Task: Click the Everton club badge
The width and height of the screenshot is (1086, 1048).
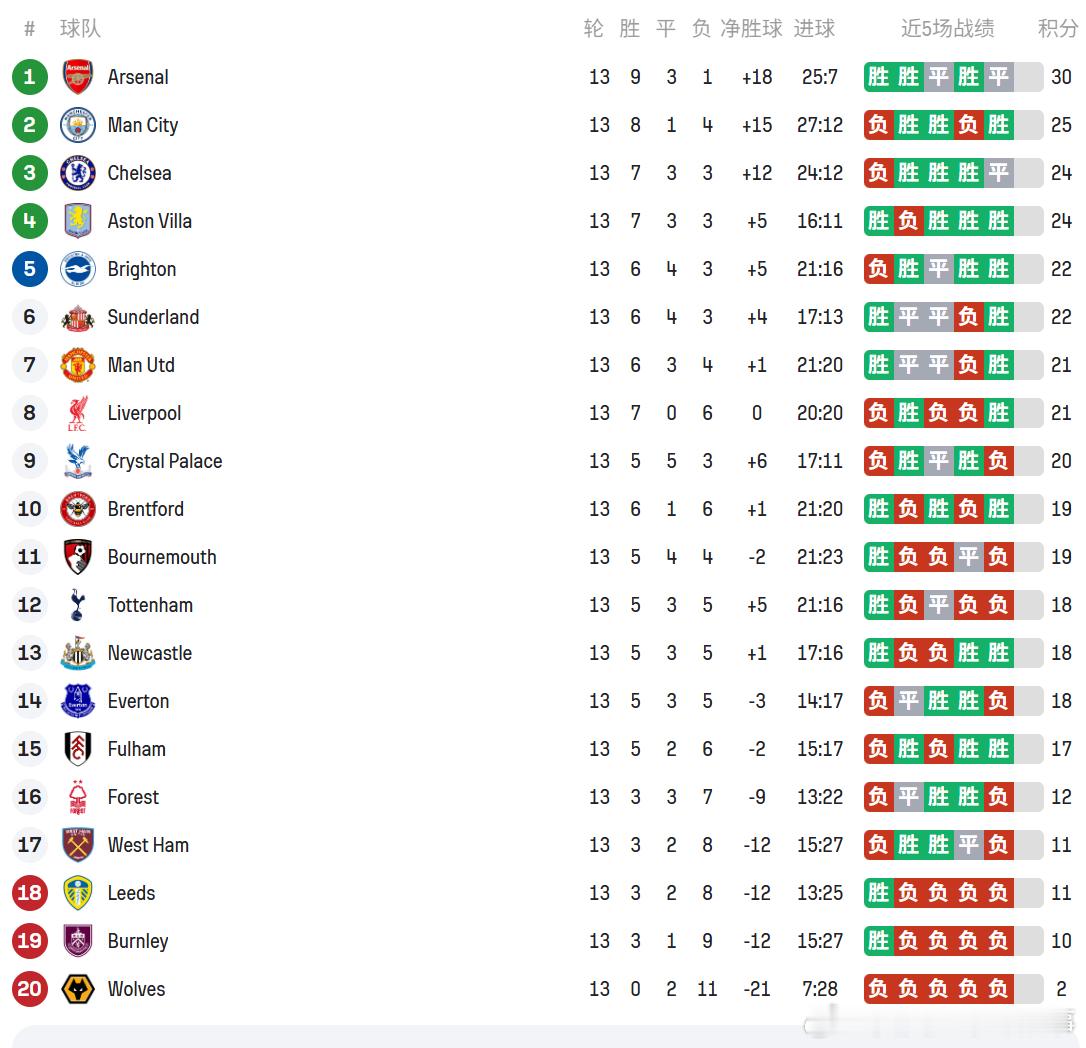Action: (x=78, y=701)
